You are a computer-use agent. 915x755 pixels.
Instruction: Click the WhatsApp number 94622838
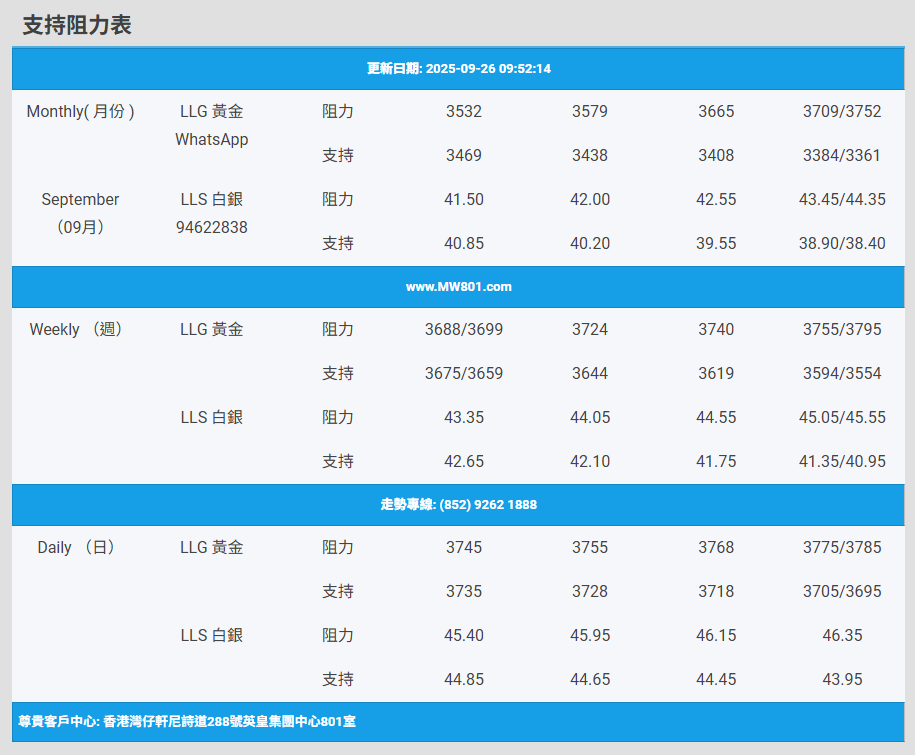(x=211, y=228)
